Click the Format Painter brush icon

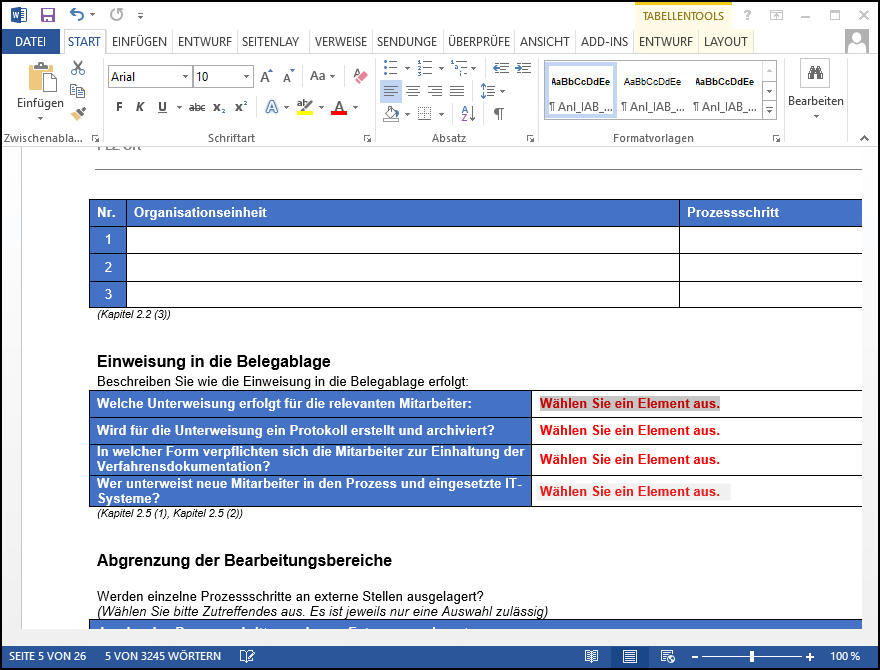pyautogui.click(x=78, y=113)
